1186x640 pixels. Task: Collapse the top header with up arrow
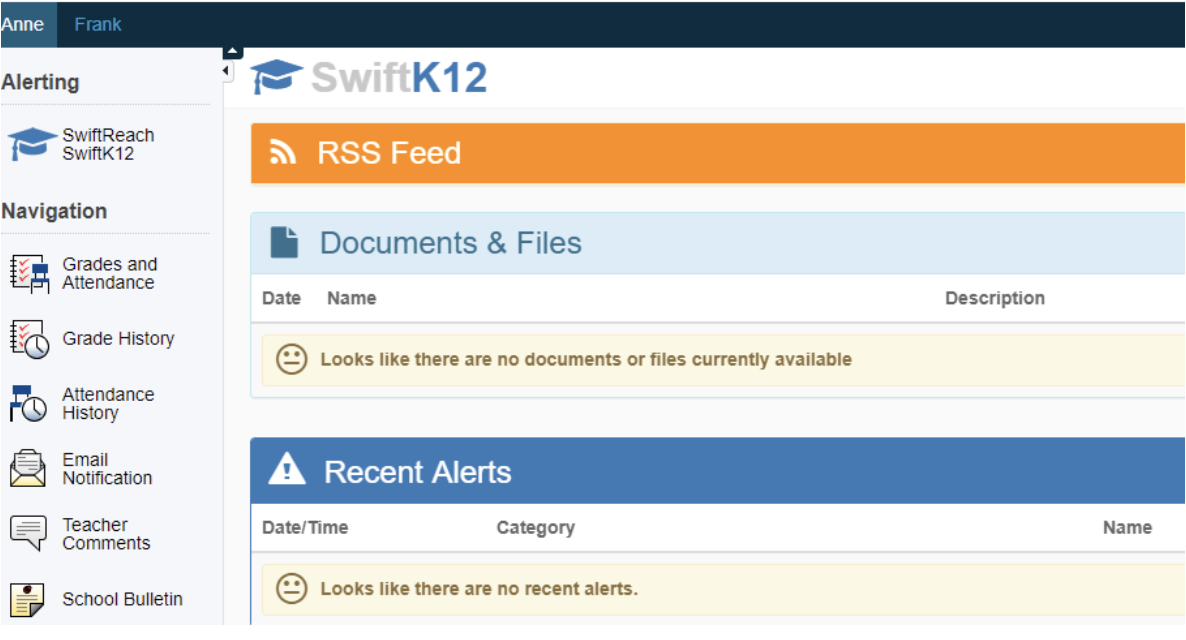point(232,52)
